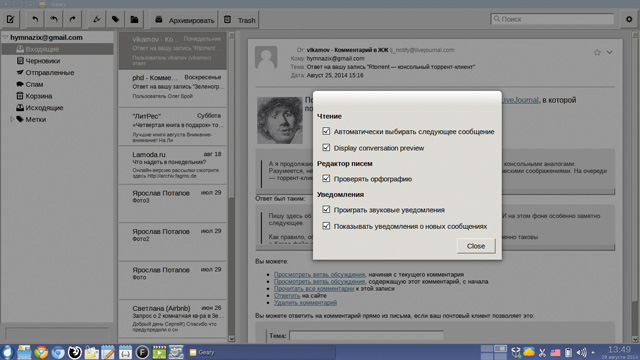Viewport: 640px width, 360px height.
Task: Click the Geary task in the taskbar
Action: click(261, 352)
